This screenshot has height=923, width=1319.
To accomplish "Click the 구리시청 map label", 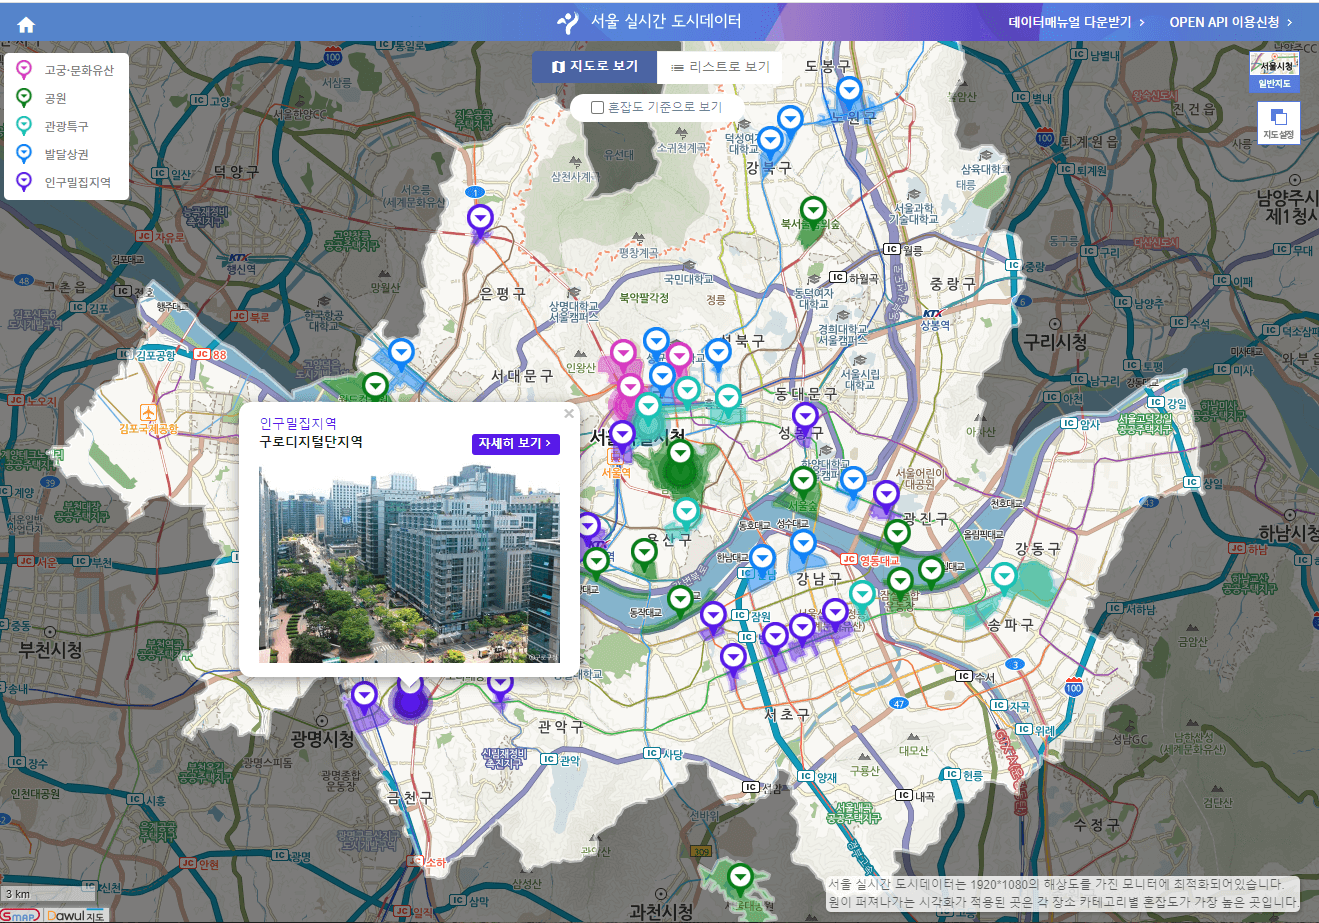I will click(x=1055, y=341).
